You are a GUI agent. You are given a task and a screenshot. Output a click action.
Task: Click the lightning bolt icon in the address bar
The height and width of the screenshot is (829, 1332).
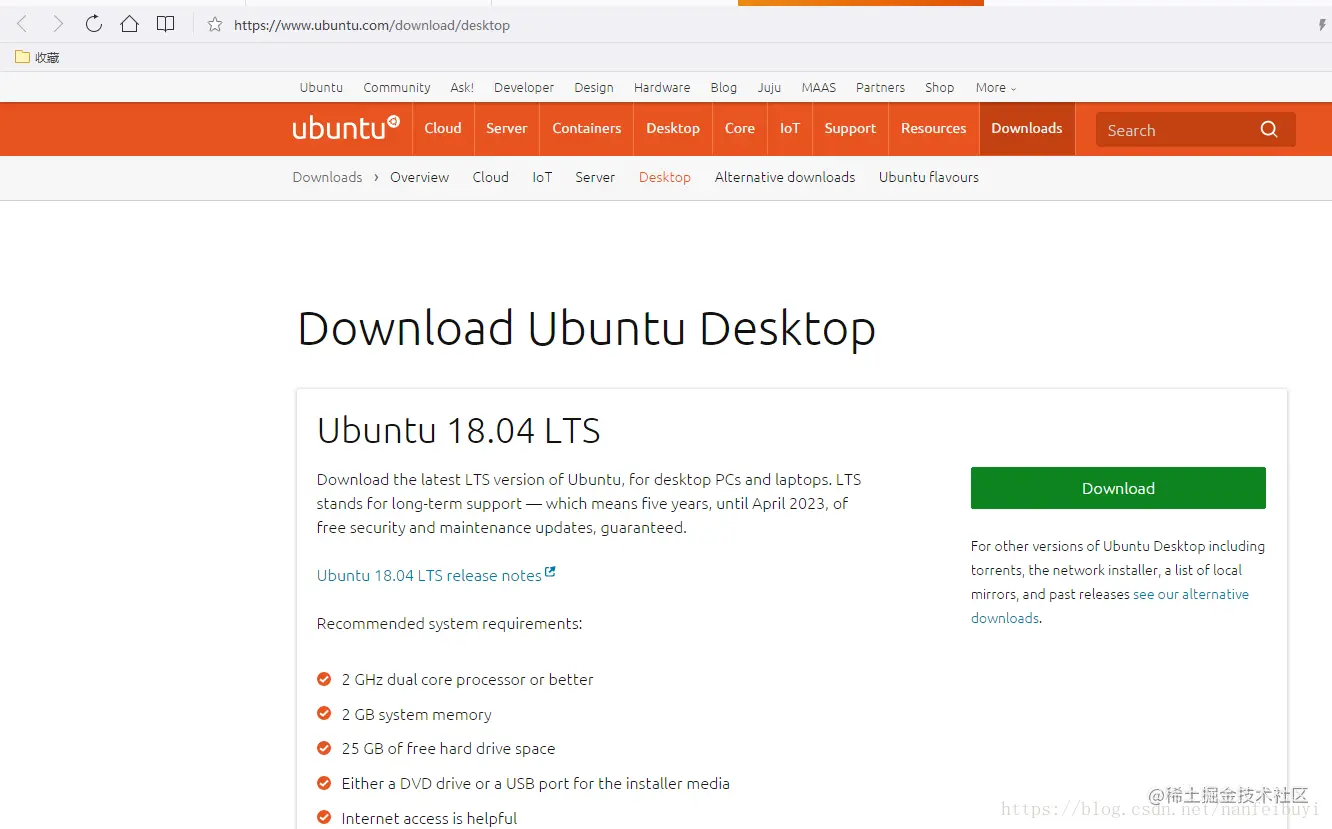point(1322,25)
